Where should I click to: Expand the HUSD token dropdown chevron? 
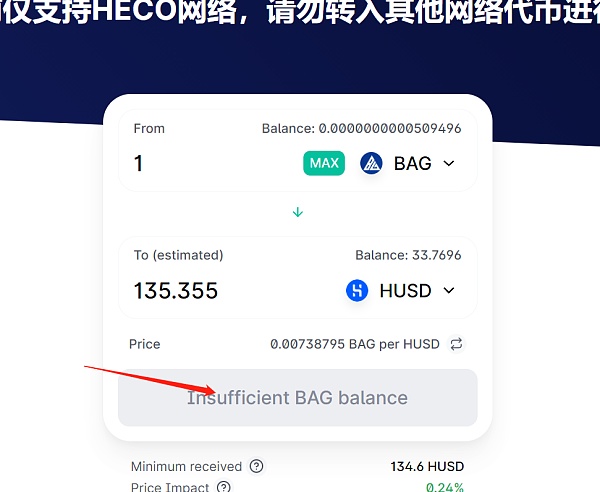[449, 290]
